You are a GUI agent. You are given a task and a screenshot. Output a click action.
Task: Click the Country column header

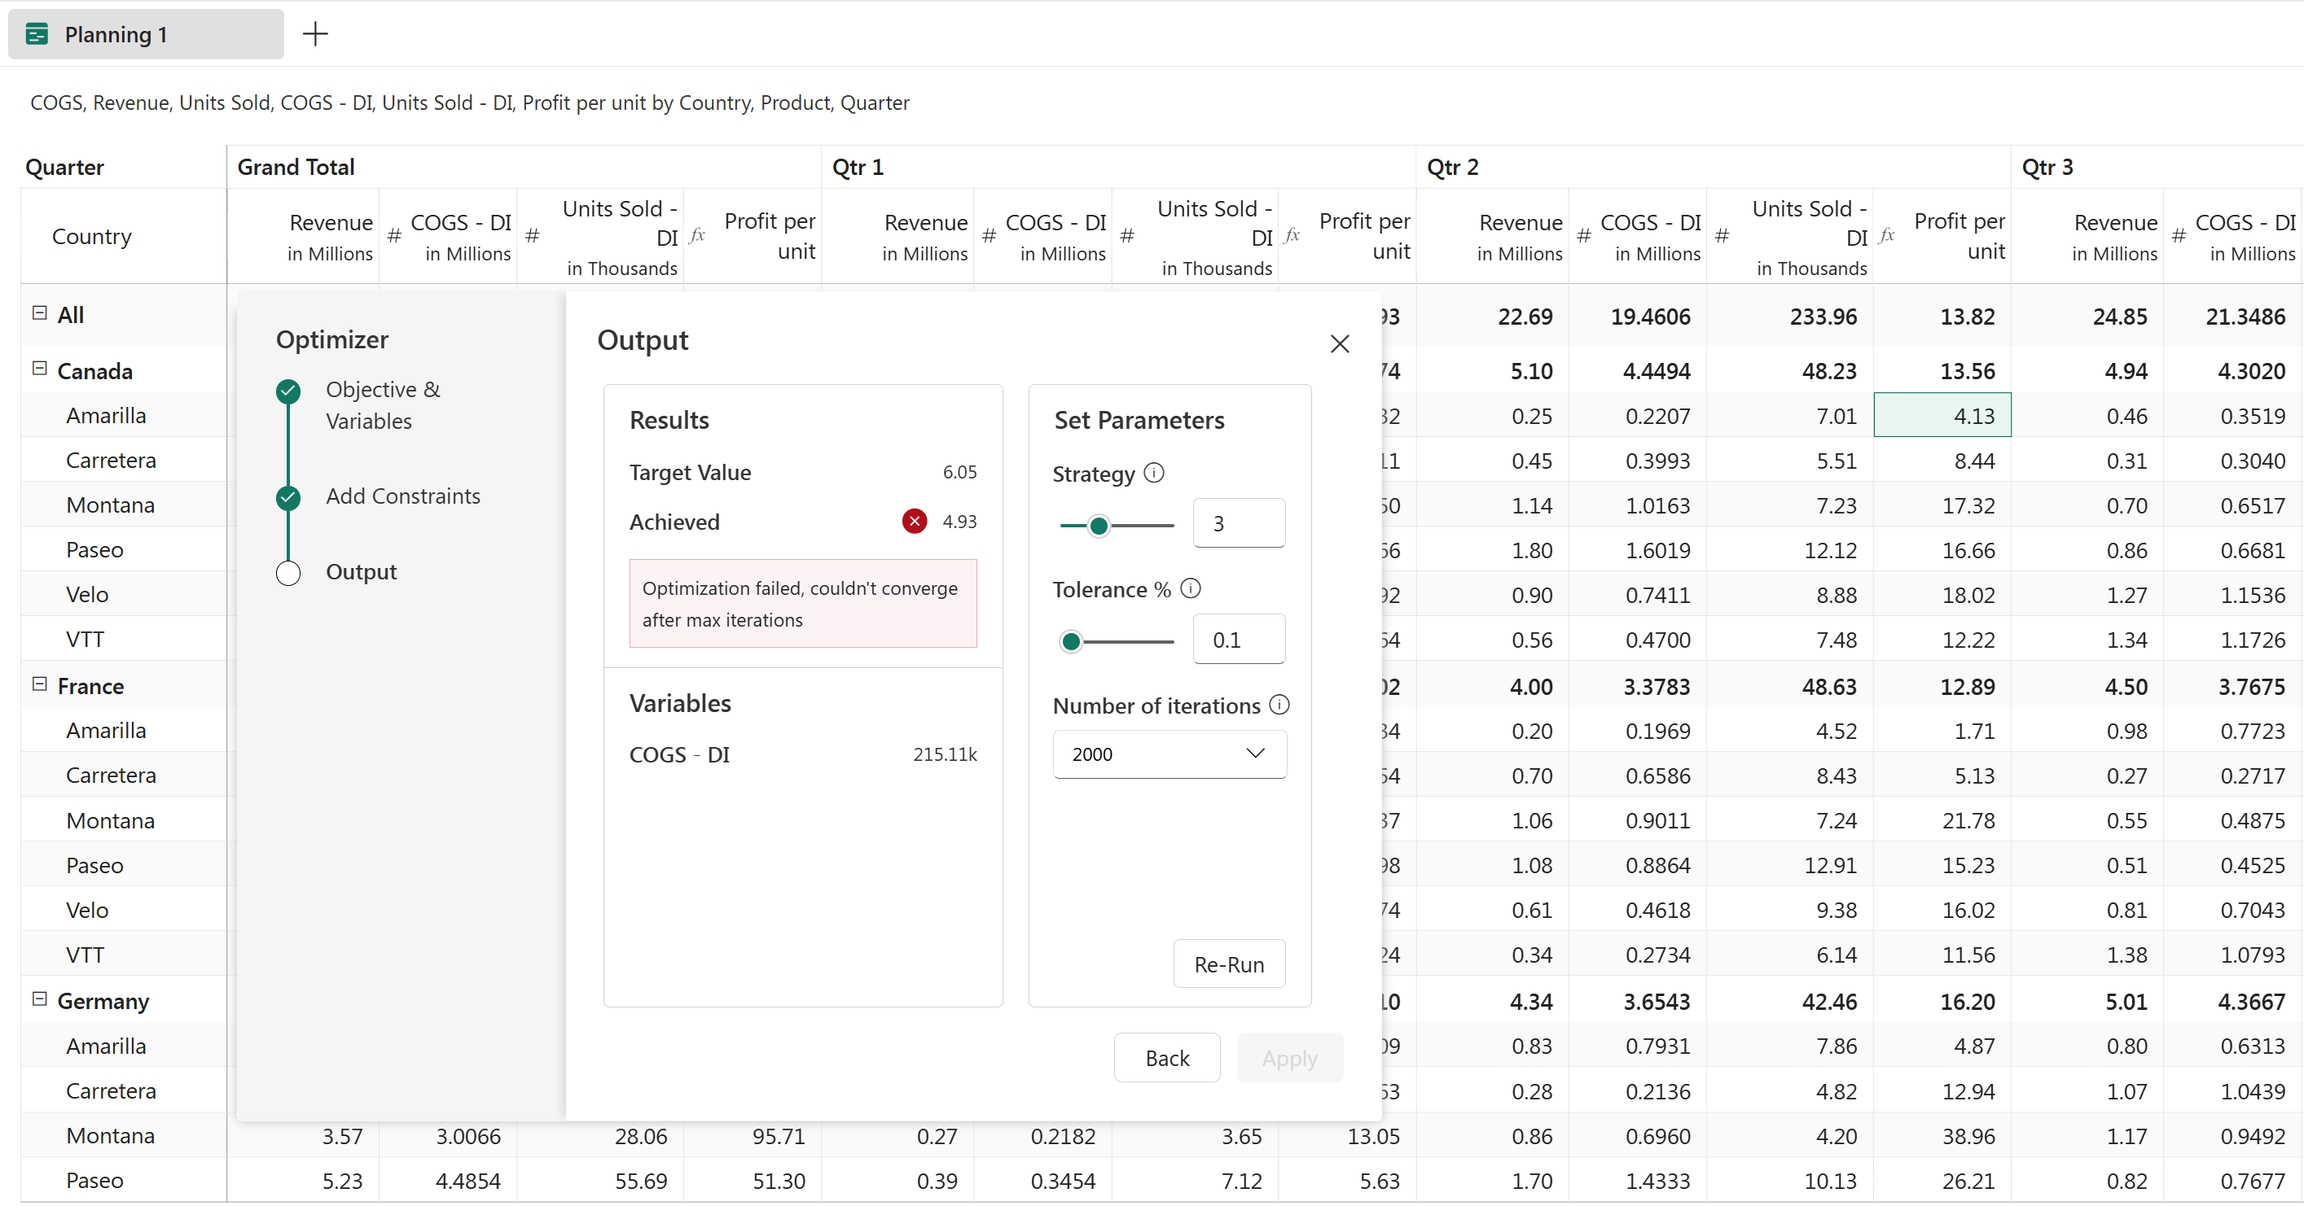(x=92, y=236)
